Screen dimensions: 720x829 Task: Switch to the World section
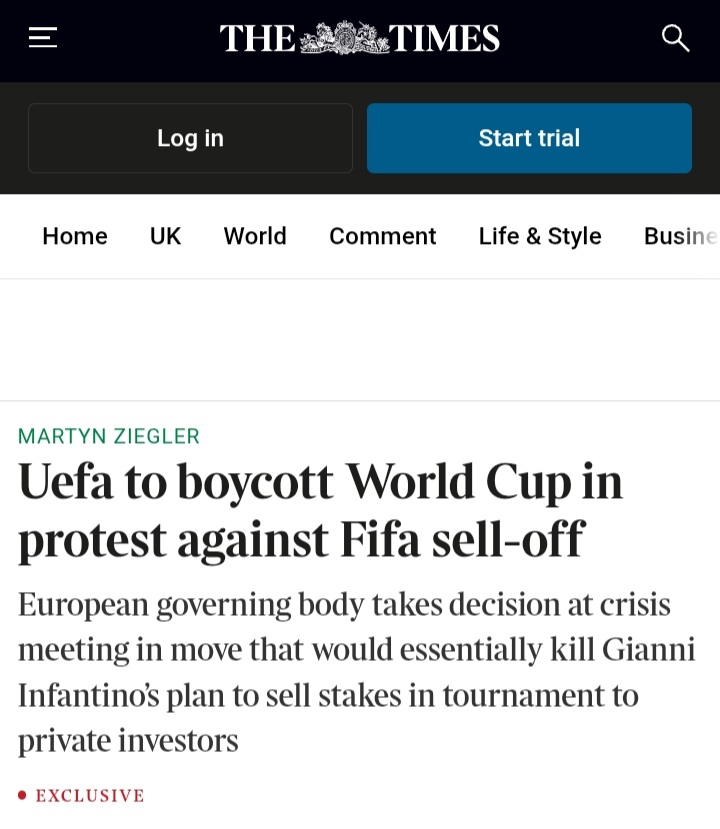coord(255,236)
